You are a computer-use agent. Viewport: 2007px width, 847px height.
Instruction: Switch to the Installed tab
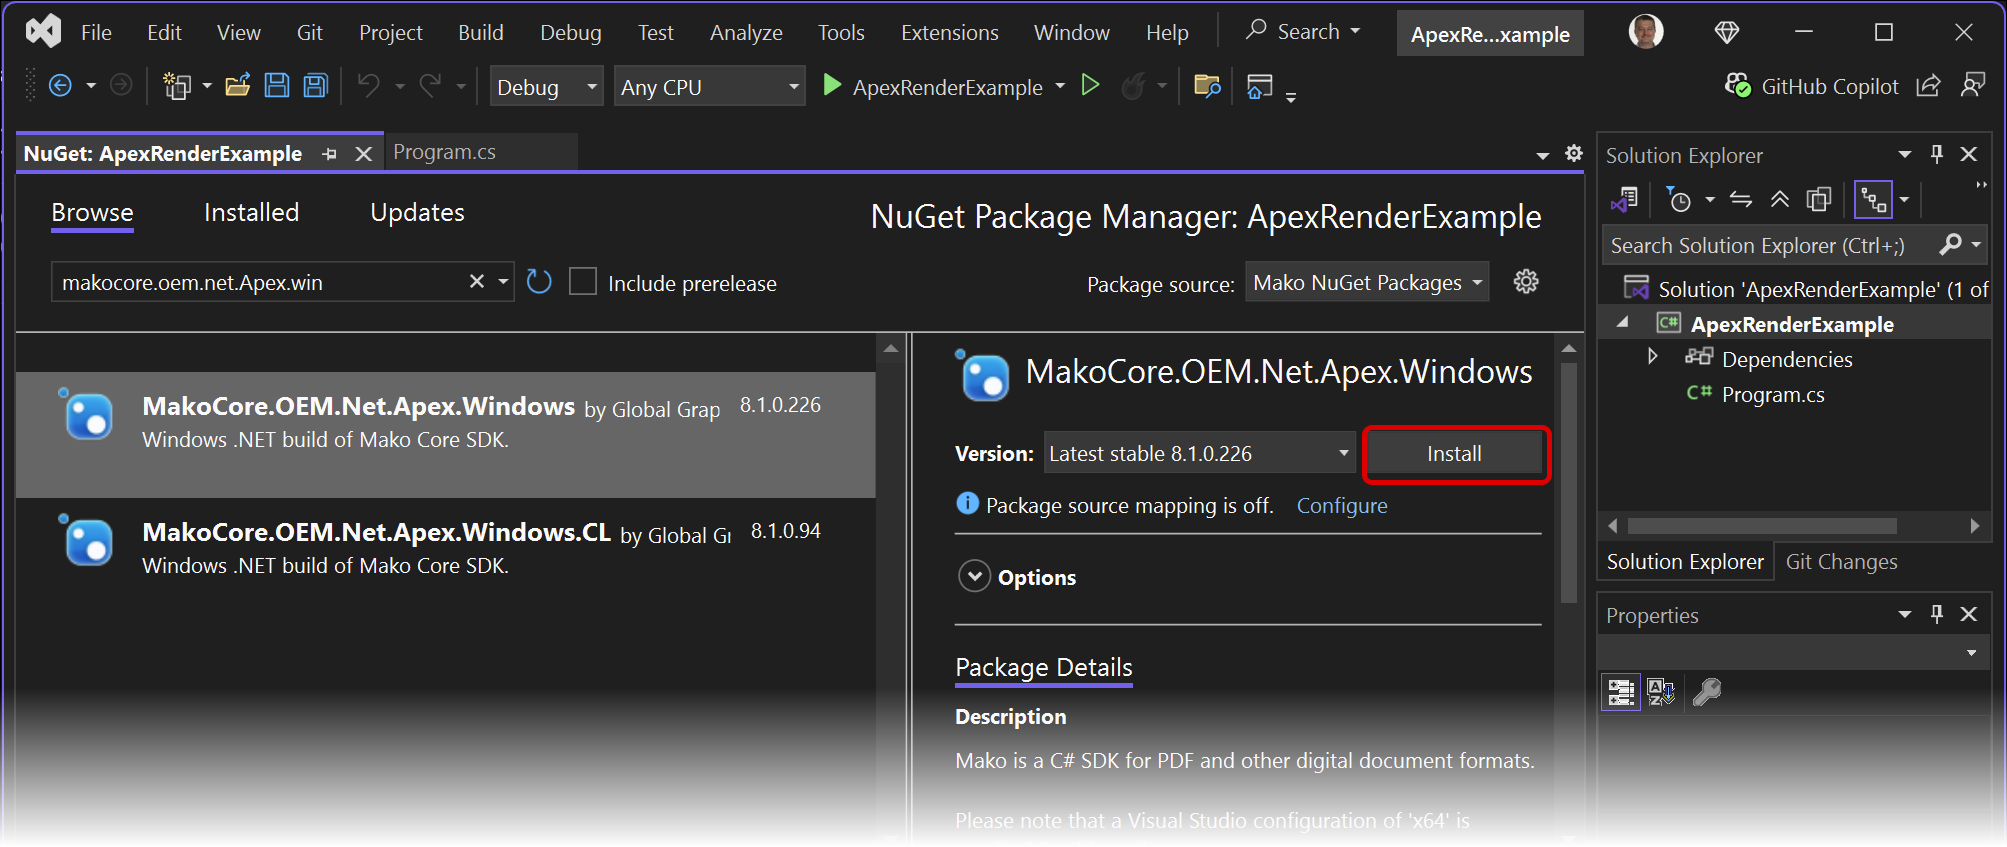point(251,213)
